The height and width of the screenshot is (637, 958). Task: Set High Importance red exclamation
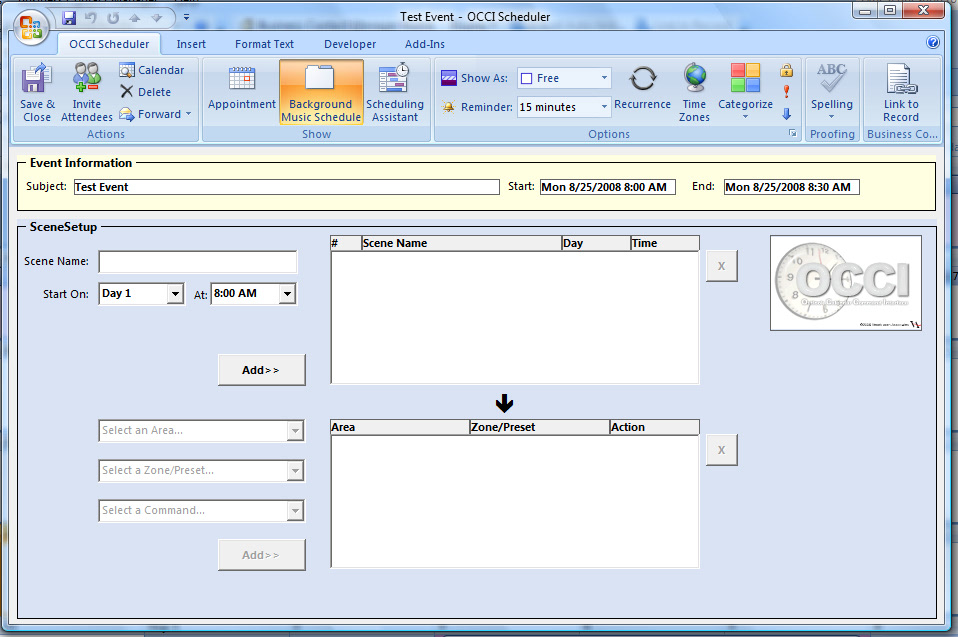(786, 92)
